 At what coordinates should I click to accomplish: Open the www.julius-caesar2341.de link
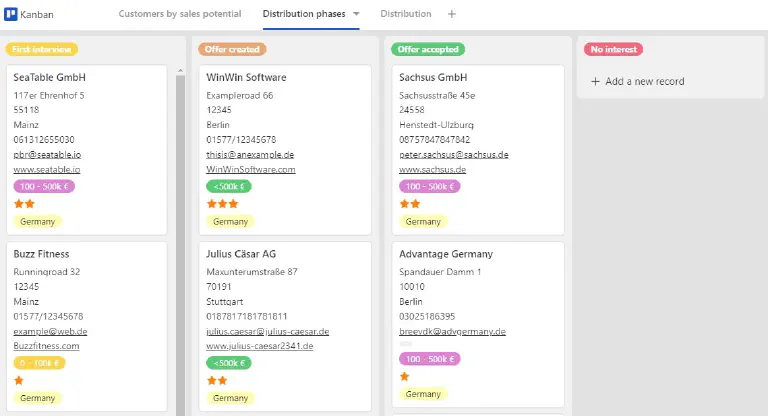[x=260, y=346]
